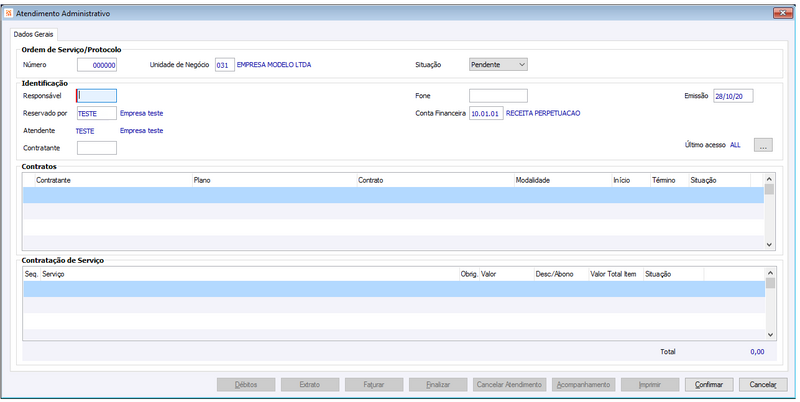Focus the Responsável input field
This screenshot has width=800, height=402.
click(x=97, y=95)
